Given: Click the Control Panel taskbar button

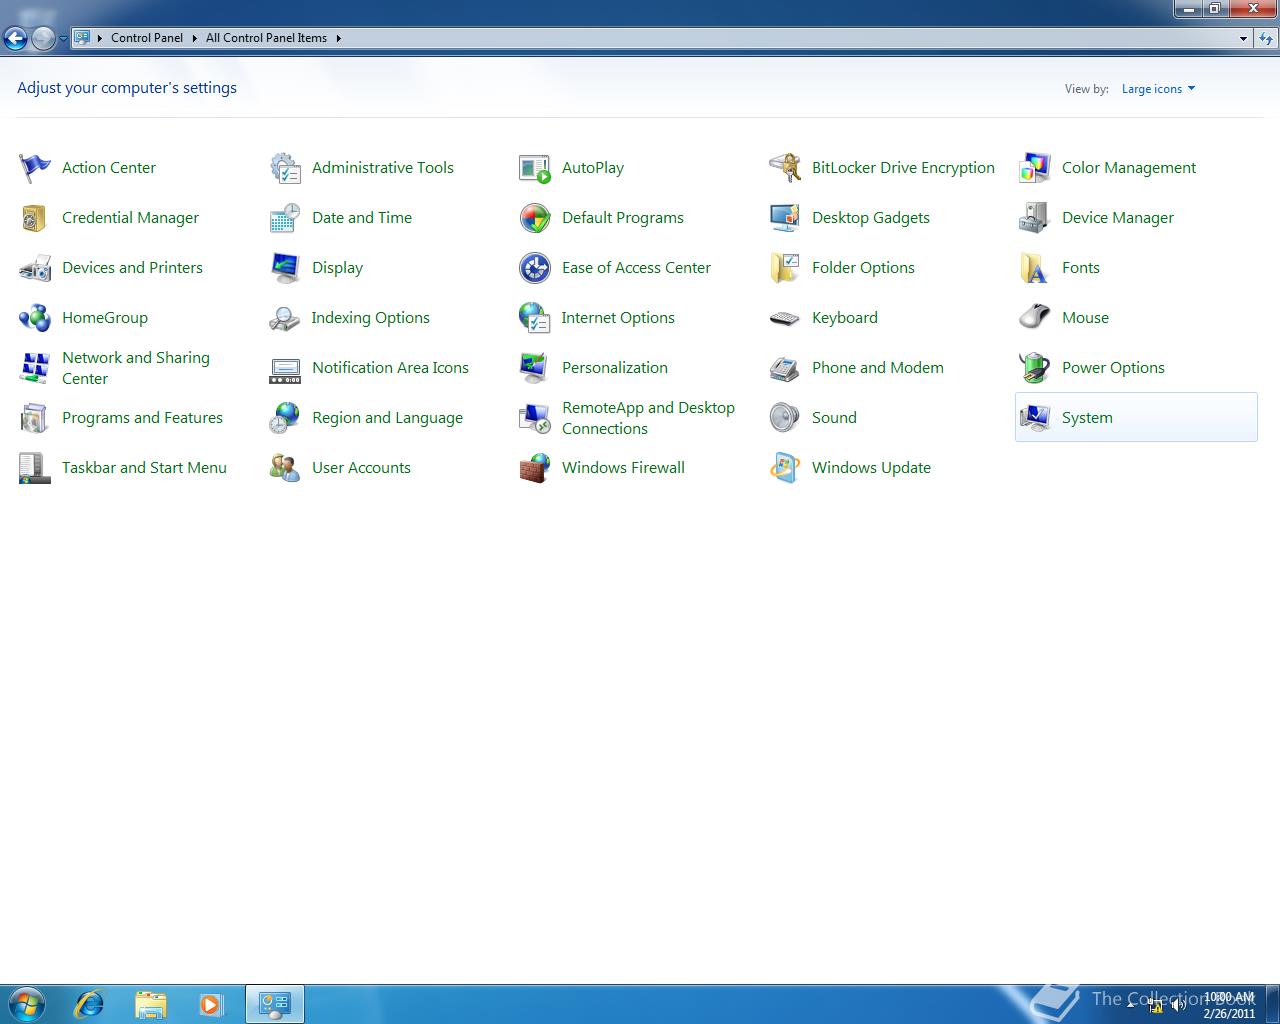Looking at the screenshot, I should 274,1004.
